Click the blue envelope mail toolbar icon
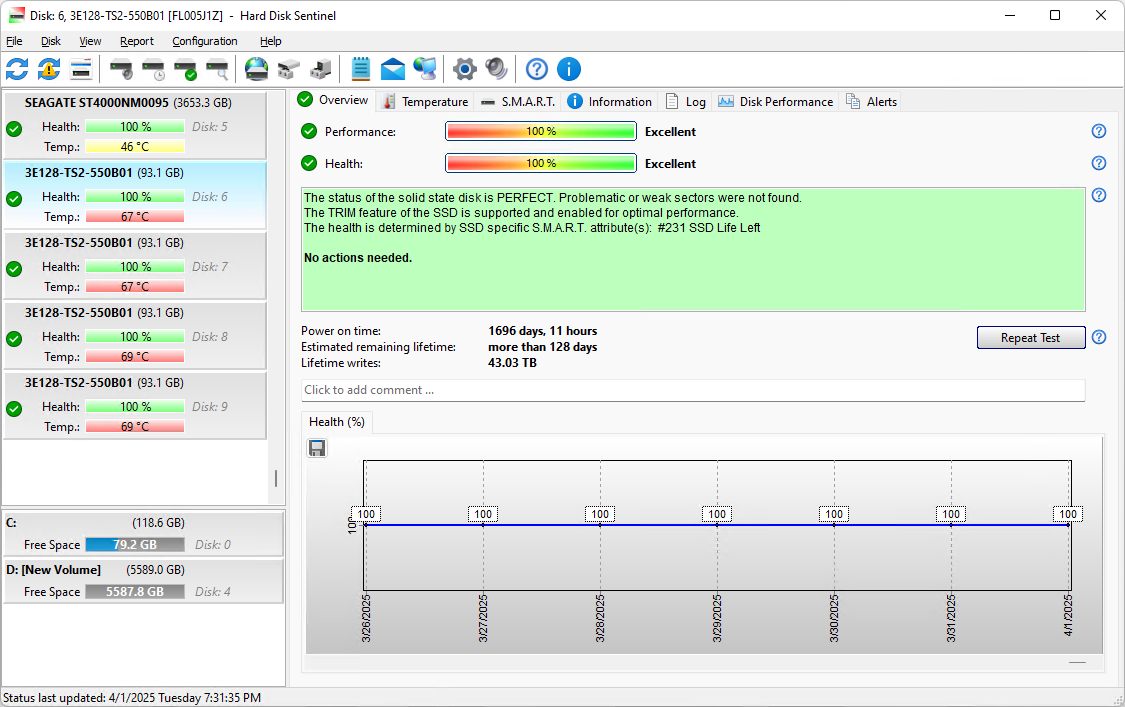 pos(392,70)
